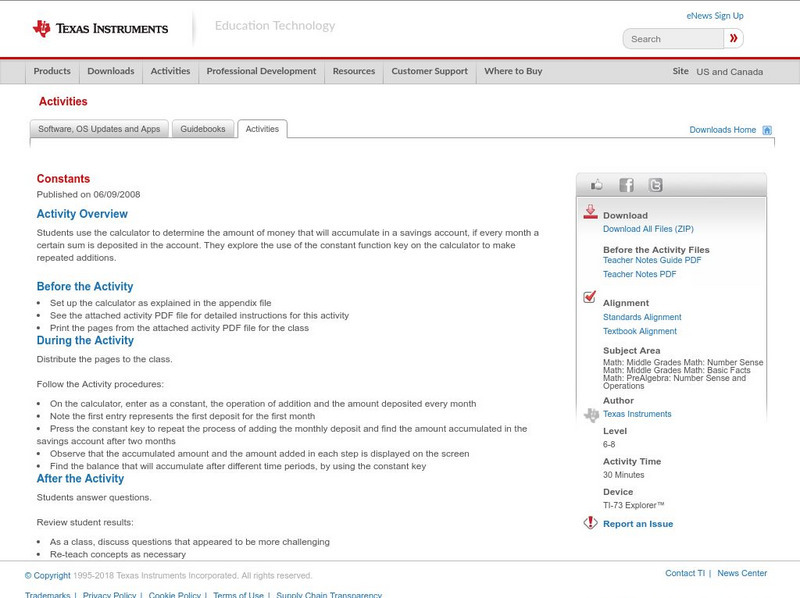
Task: Switch to the Guidebooks tab
Action: [203, 129]
